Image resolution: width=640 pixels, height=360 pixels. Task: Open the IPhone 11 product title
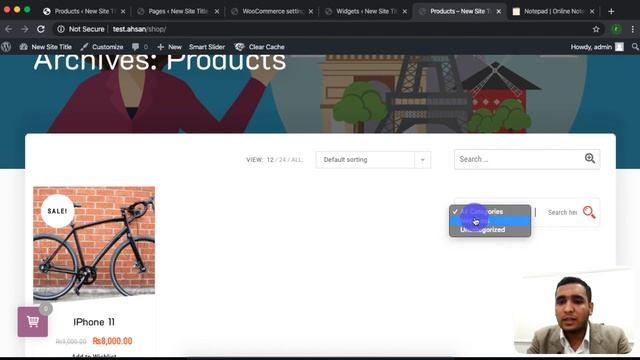click(94, 322)
